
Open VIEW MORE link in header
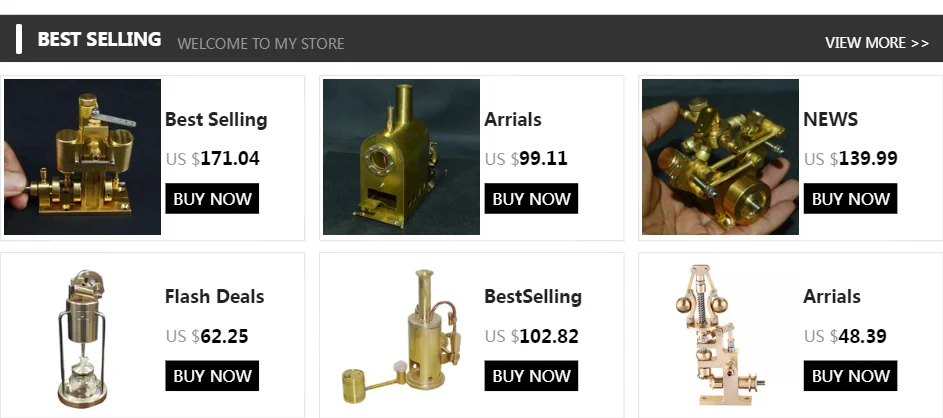[877, 43]
